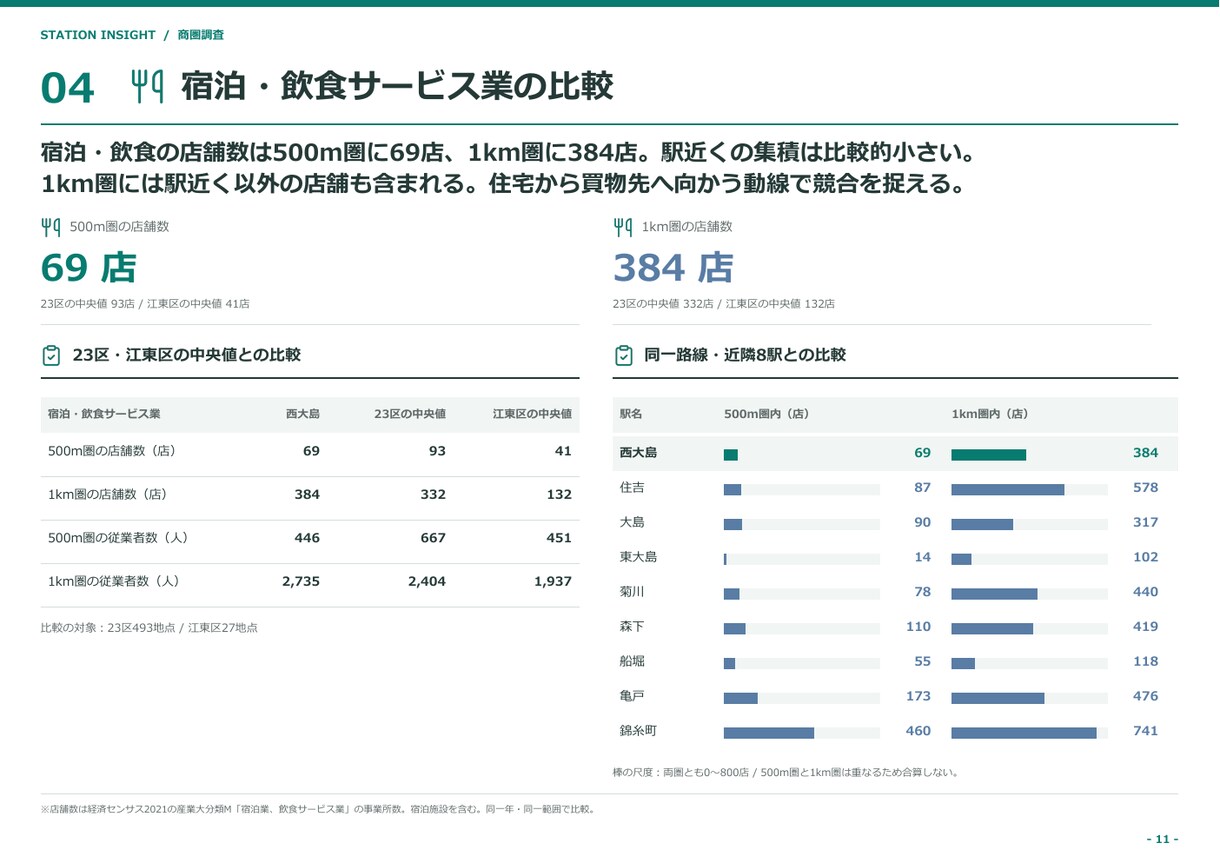Click the 1km圏内（店） column header

coord(990,414)
